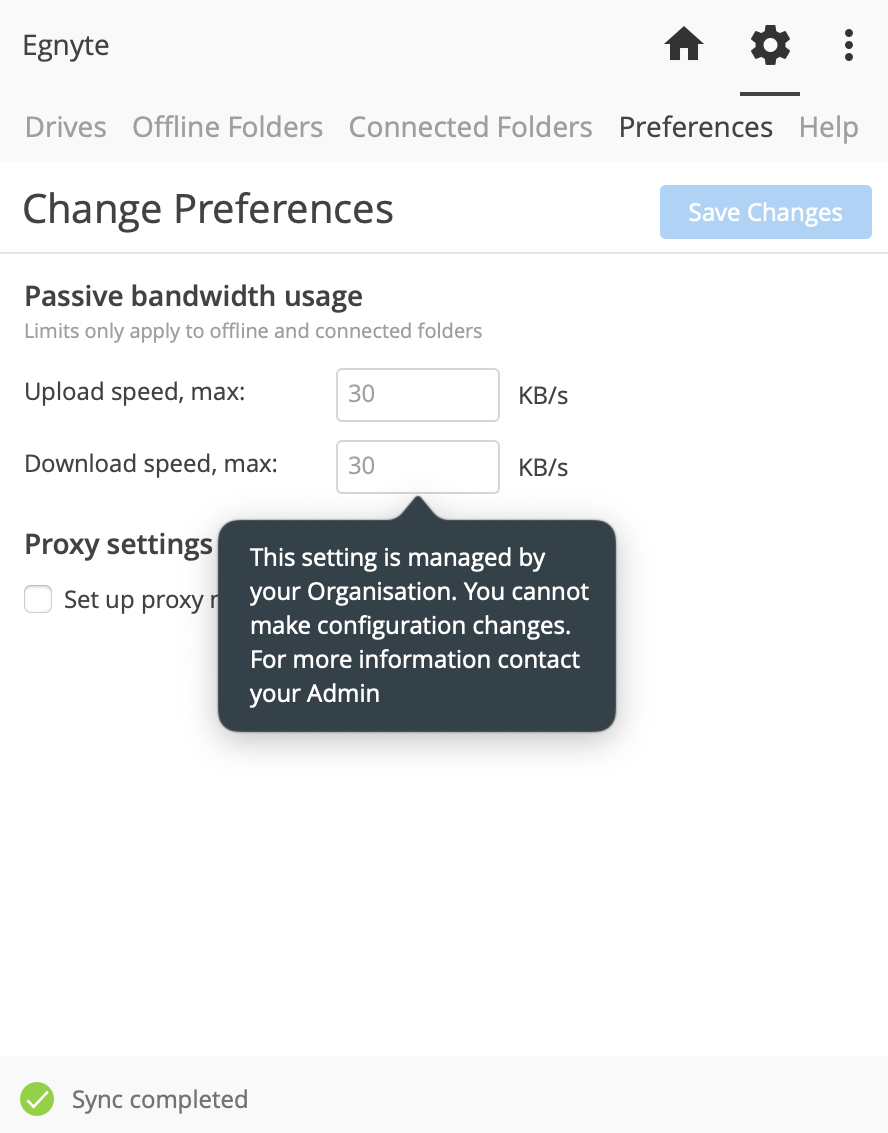Click the Passive bandwidth usage heading
This screenshot has width=888, height=1133.
click(194, 296)
